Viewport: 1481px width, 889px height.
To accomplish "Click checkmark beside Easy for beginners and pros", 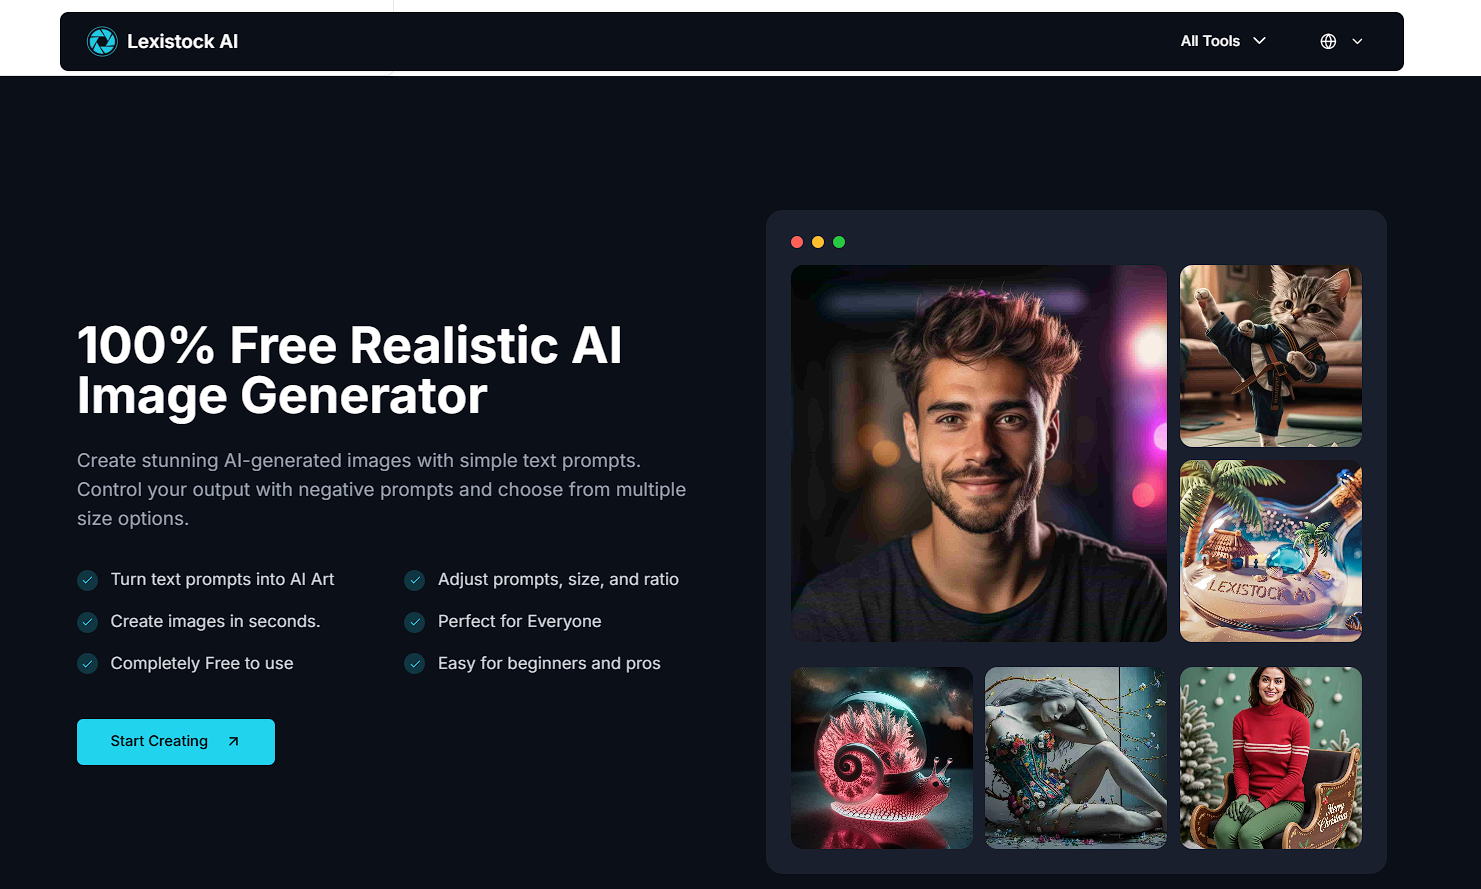I will 415,664.
